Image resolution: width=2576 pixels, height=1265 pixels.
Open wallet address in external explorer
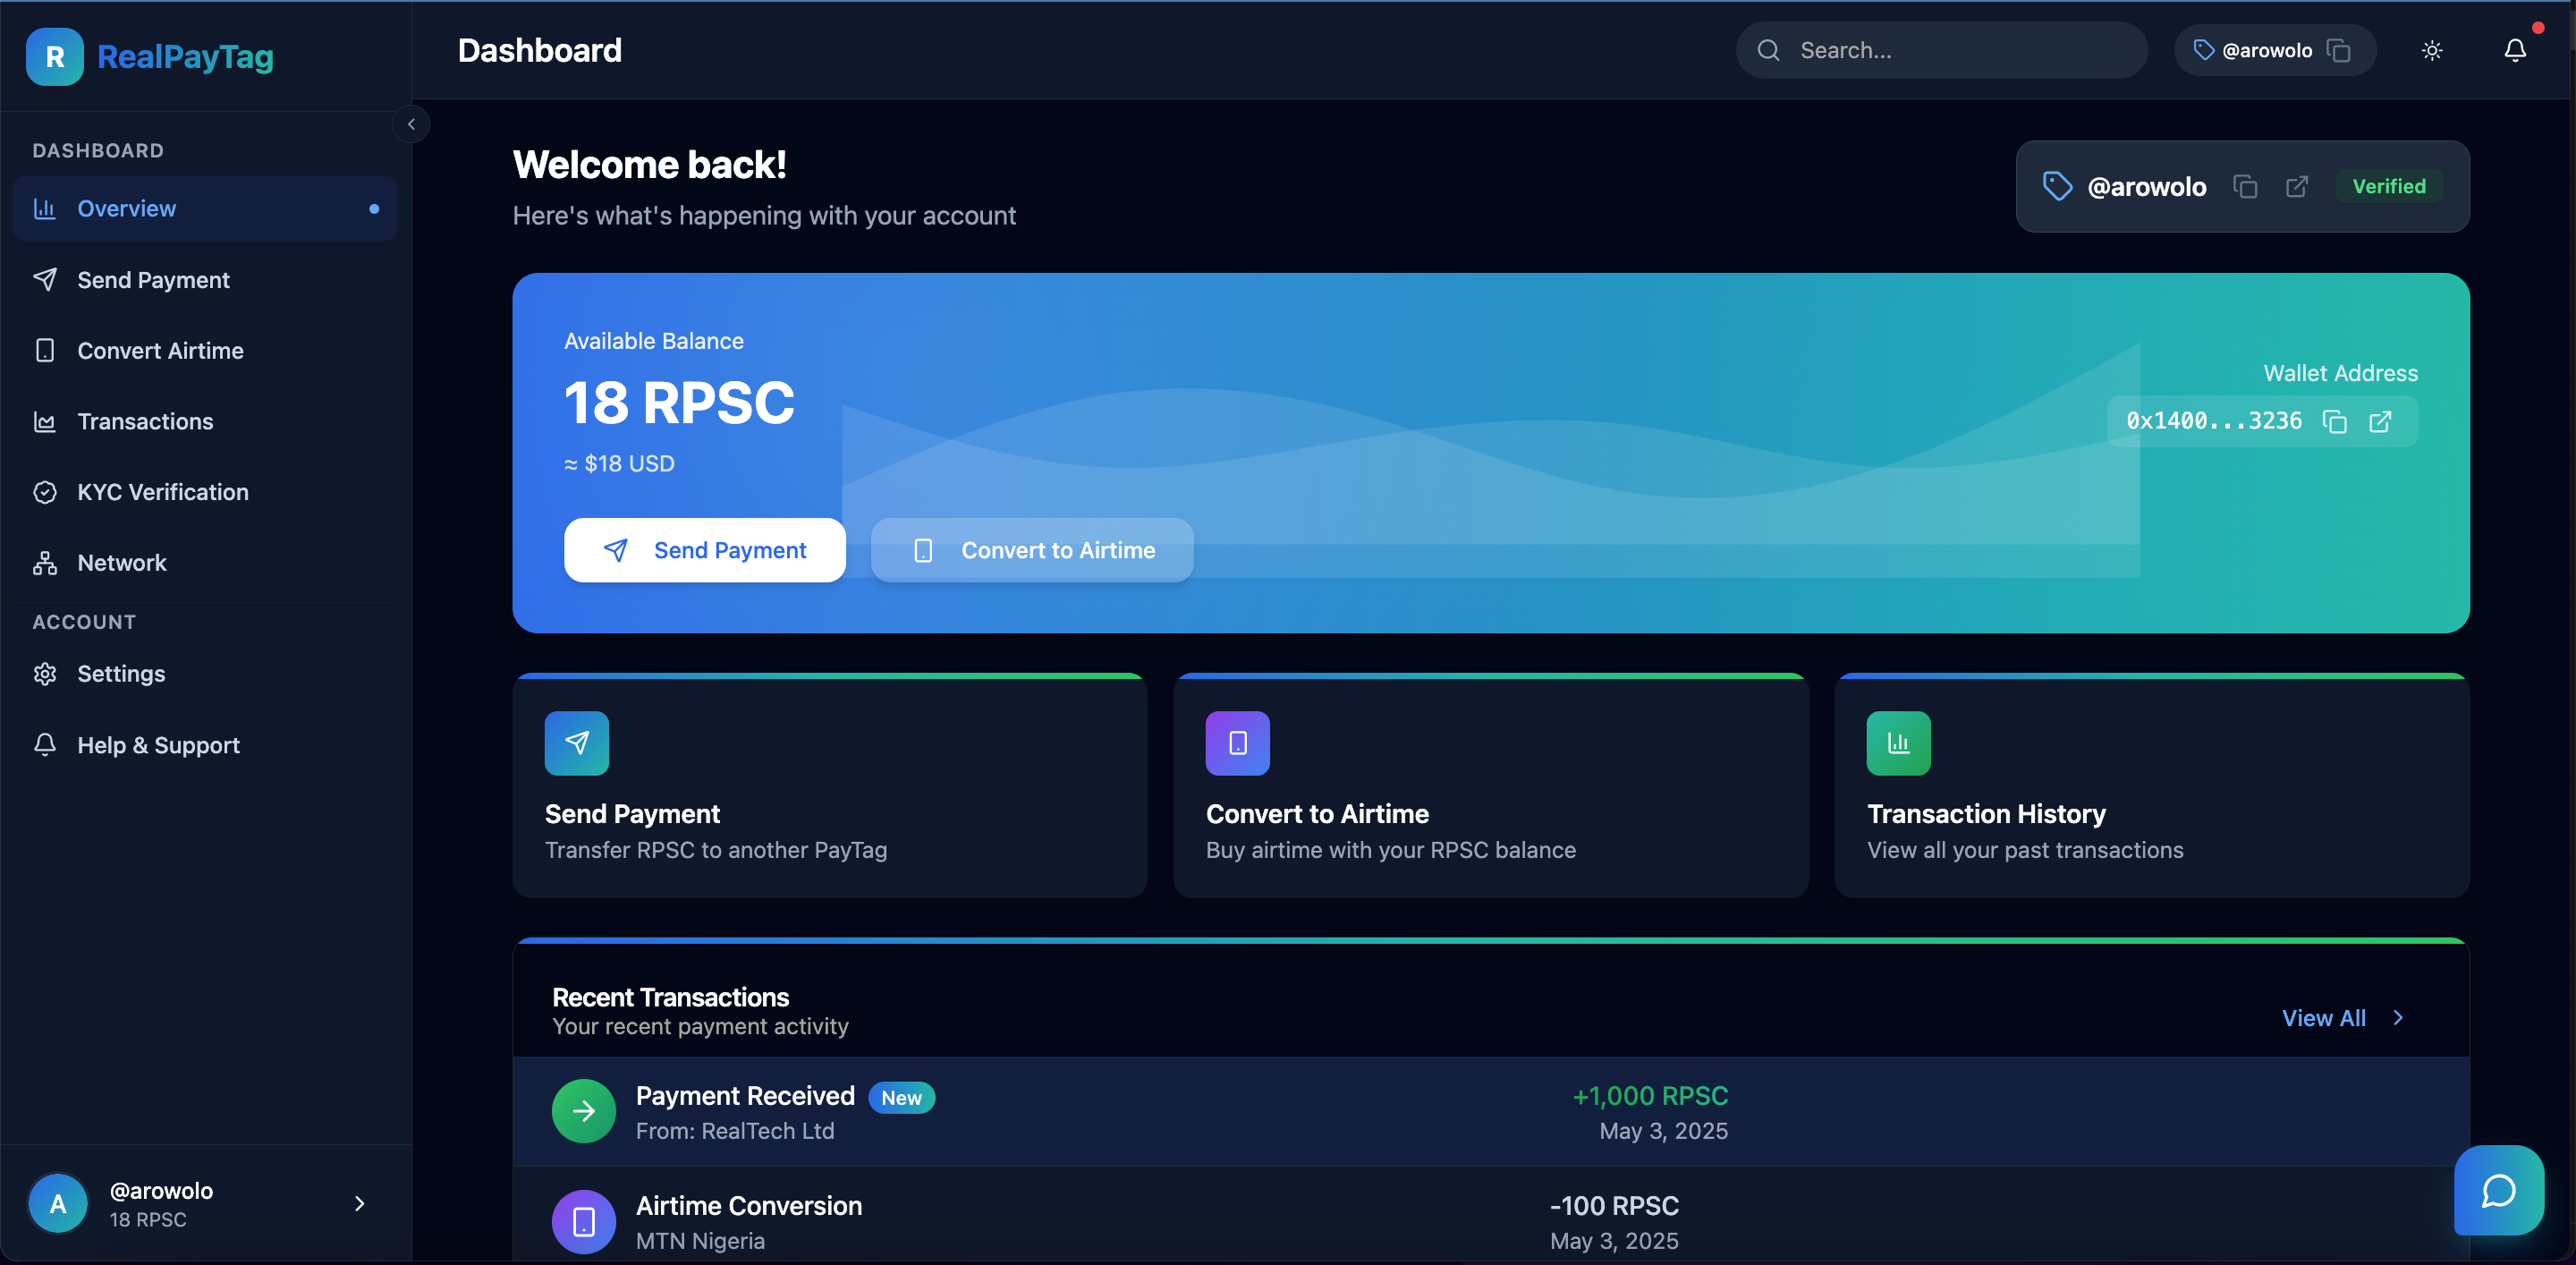click(x=2381, y=422)
